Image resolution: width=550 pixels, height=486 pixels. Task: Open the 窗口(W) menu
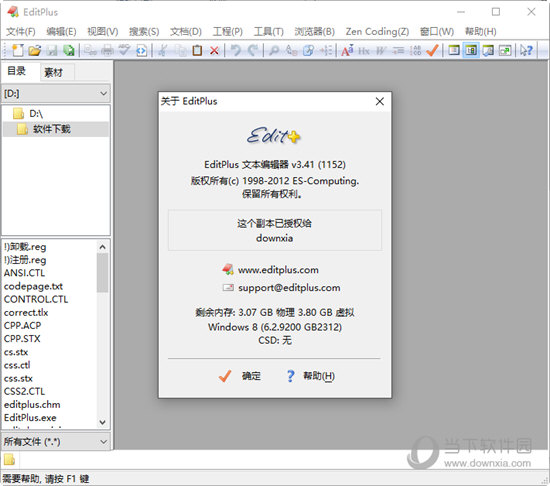[x=437, y=32]
